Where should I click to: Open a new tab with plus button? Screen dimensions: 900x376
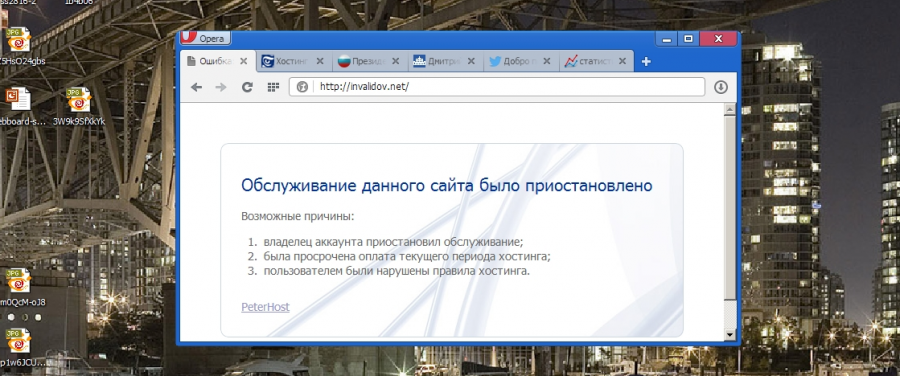[x=646, y=61]
